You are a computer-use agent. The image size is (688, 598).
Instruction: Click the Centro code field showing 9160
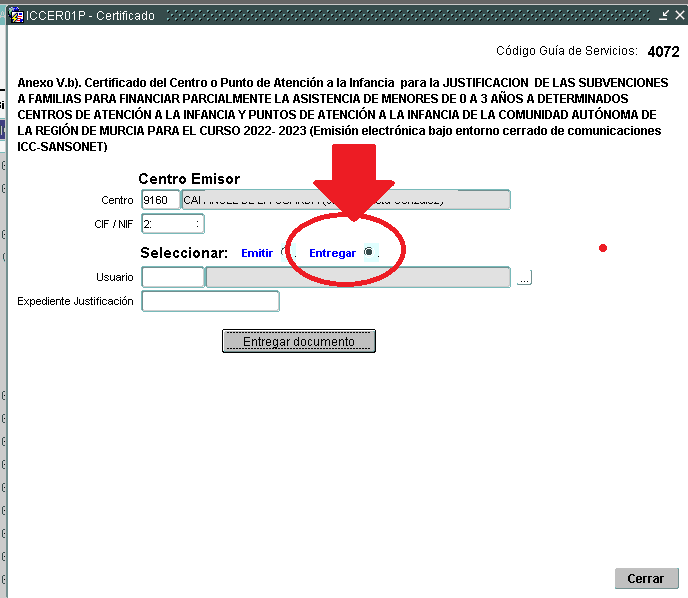point(160,200)
